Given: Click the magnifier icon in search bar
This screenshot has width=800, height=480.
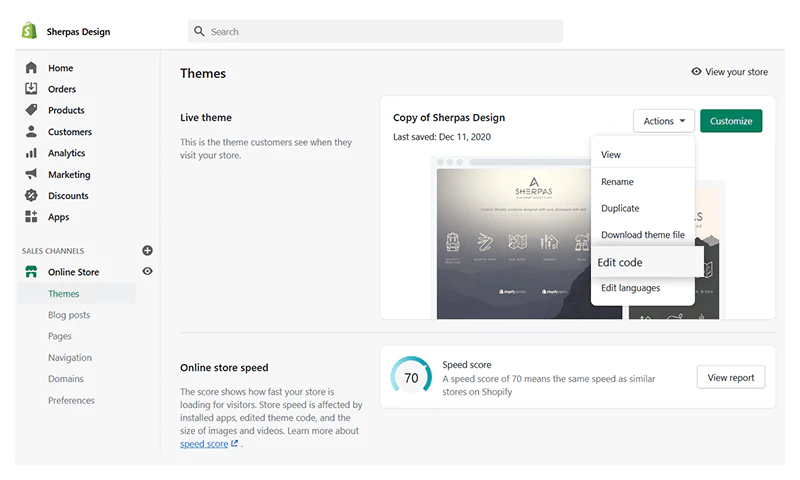Looking at the screenshot, I should (199, 31).
